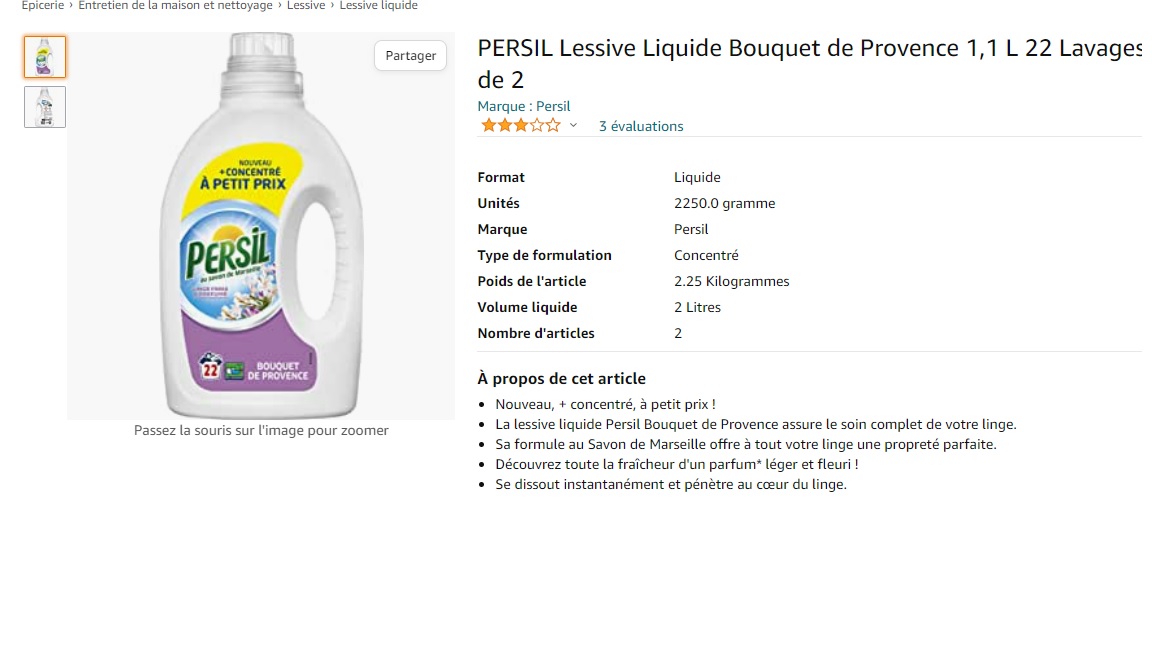Select the first bottle thumbnail image

coord(45,57)
